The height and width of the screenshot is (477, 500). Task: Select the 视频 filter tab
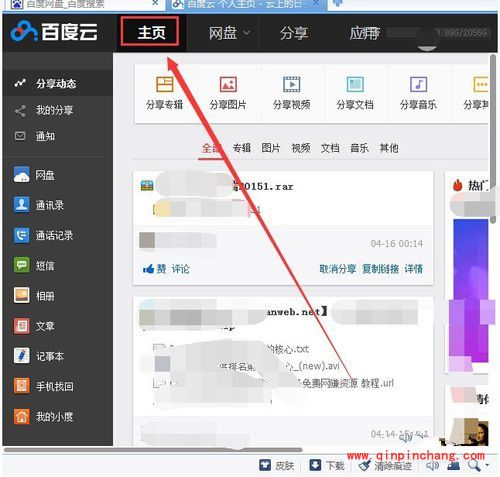pyautogui.click(x=301, y=148)
